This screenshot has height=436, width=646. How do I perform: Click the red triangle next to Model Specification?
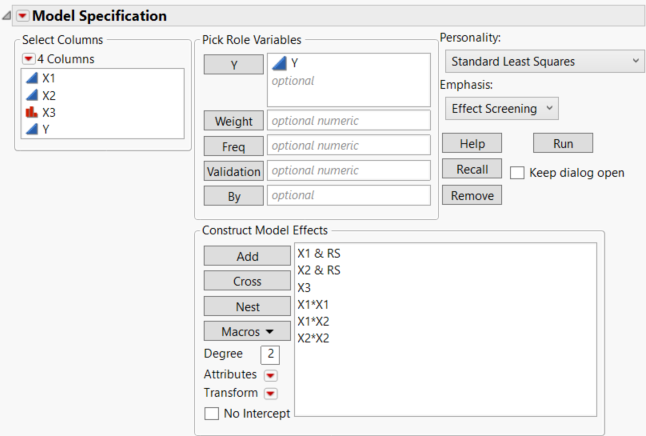(x=22, y=16)
